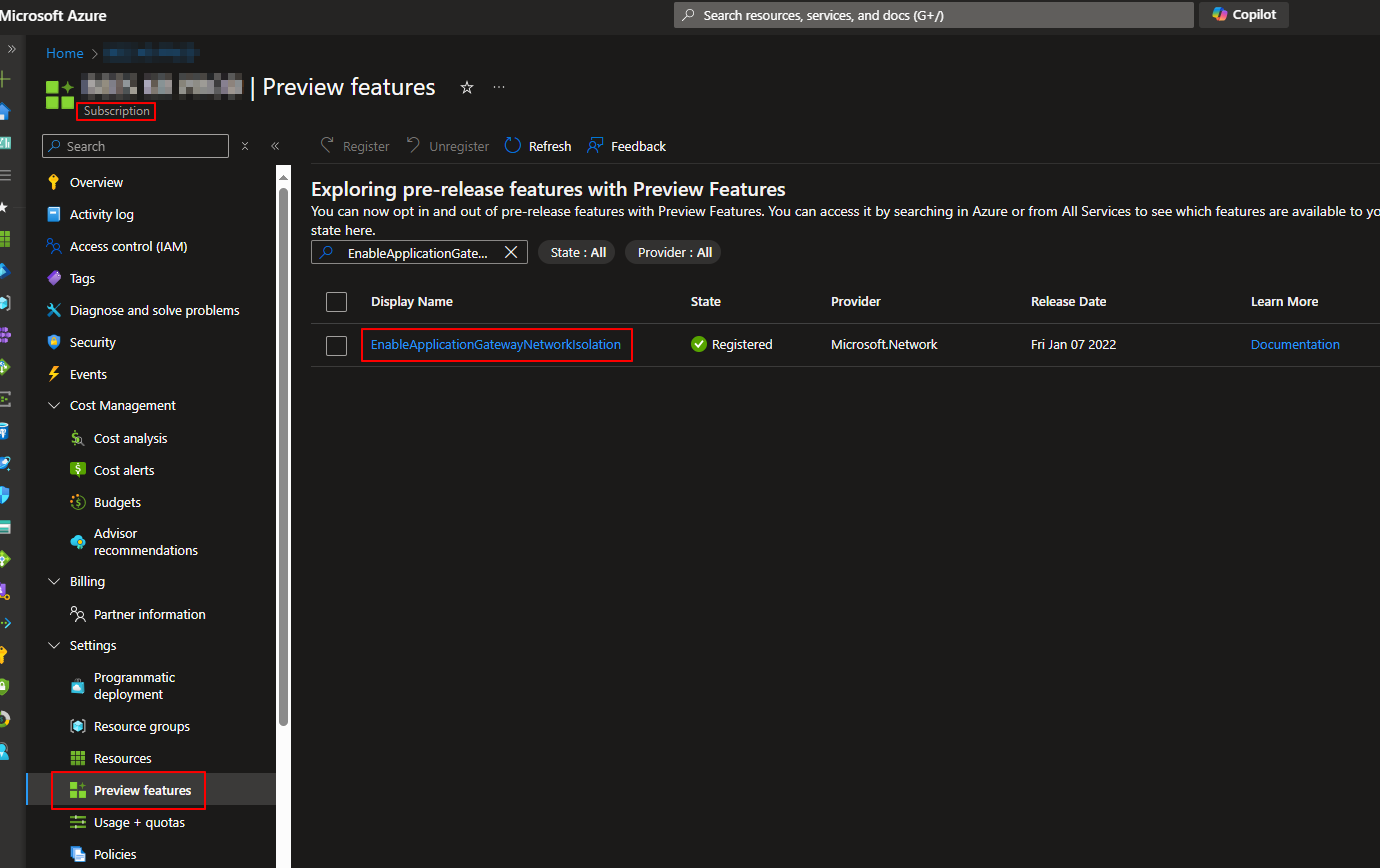Click the Unregister toolbar button

pyautogui.click(x=447, y=146)
